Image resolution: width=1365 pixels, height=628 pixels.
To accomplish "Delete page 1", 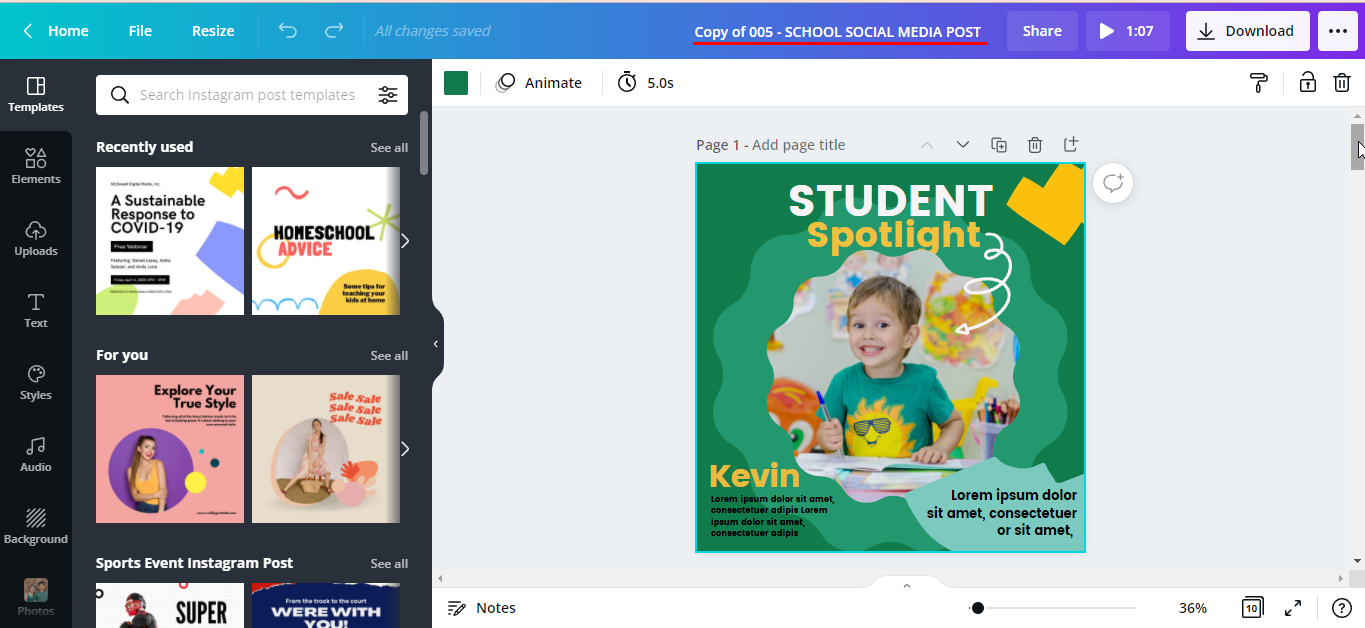I will tap(1035, 145).
